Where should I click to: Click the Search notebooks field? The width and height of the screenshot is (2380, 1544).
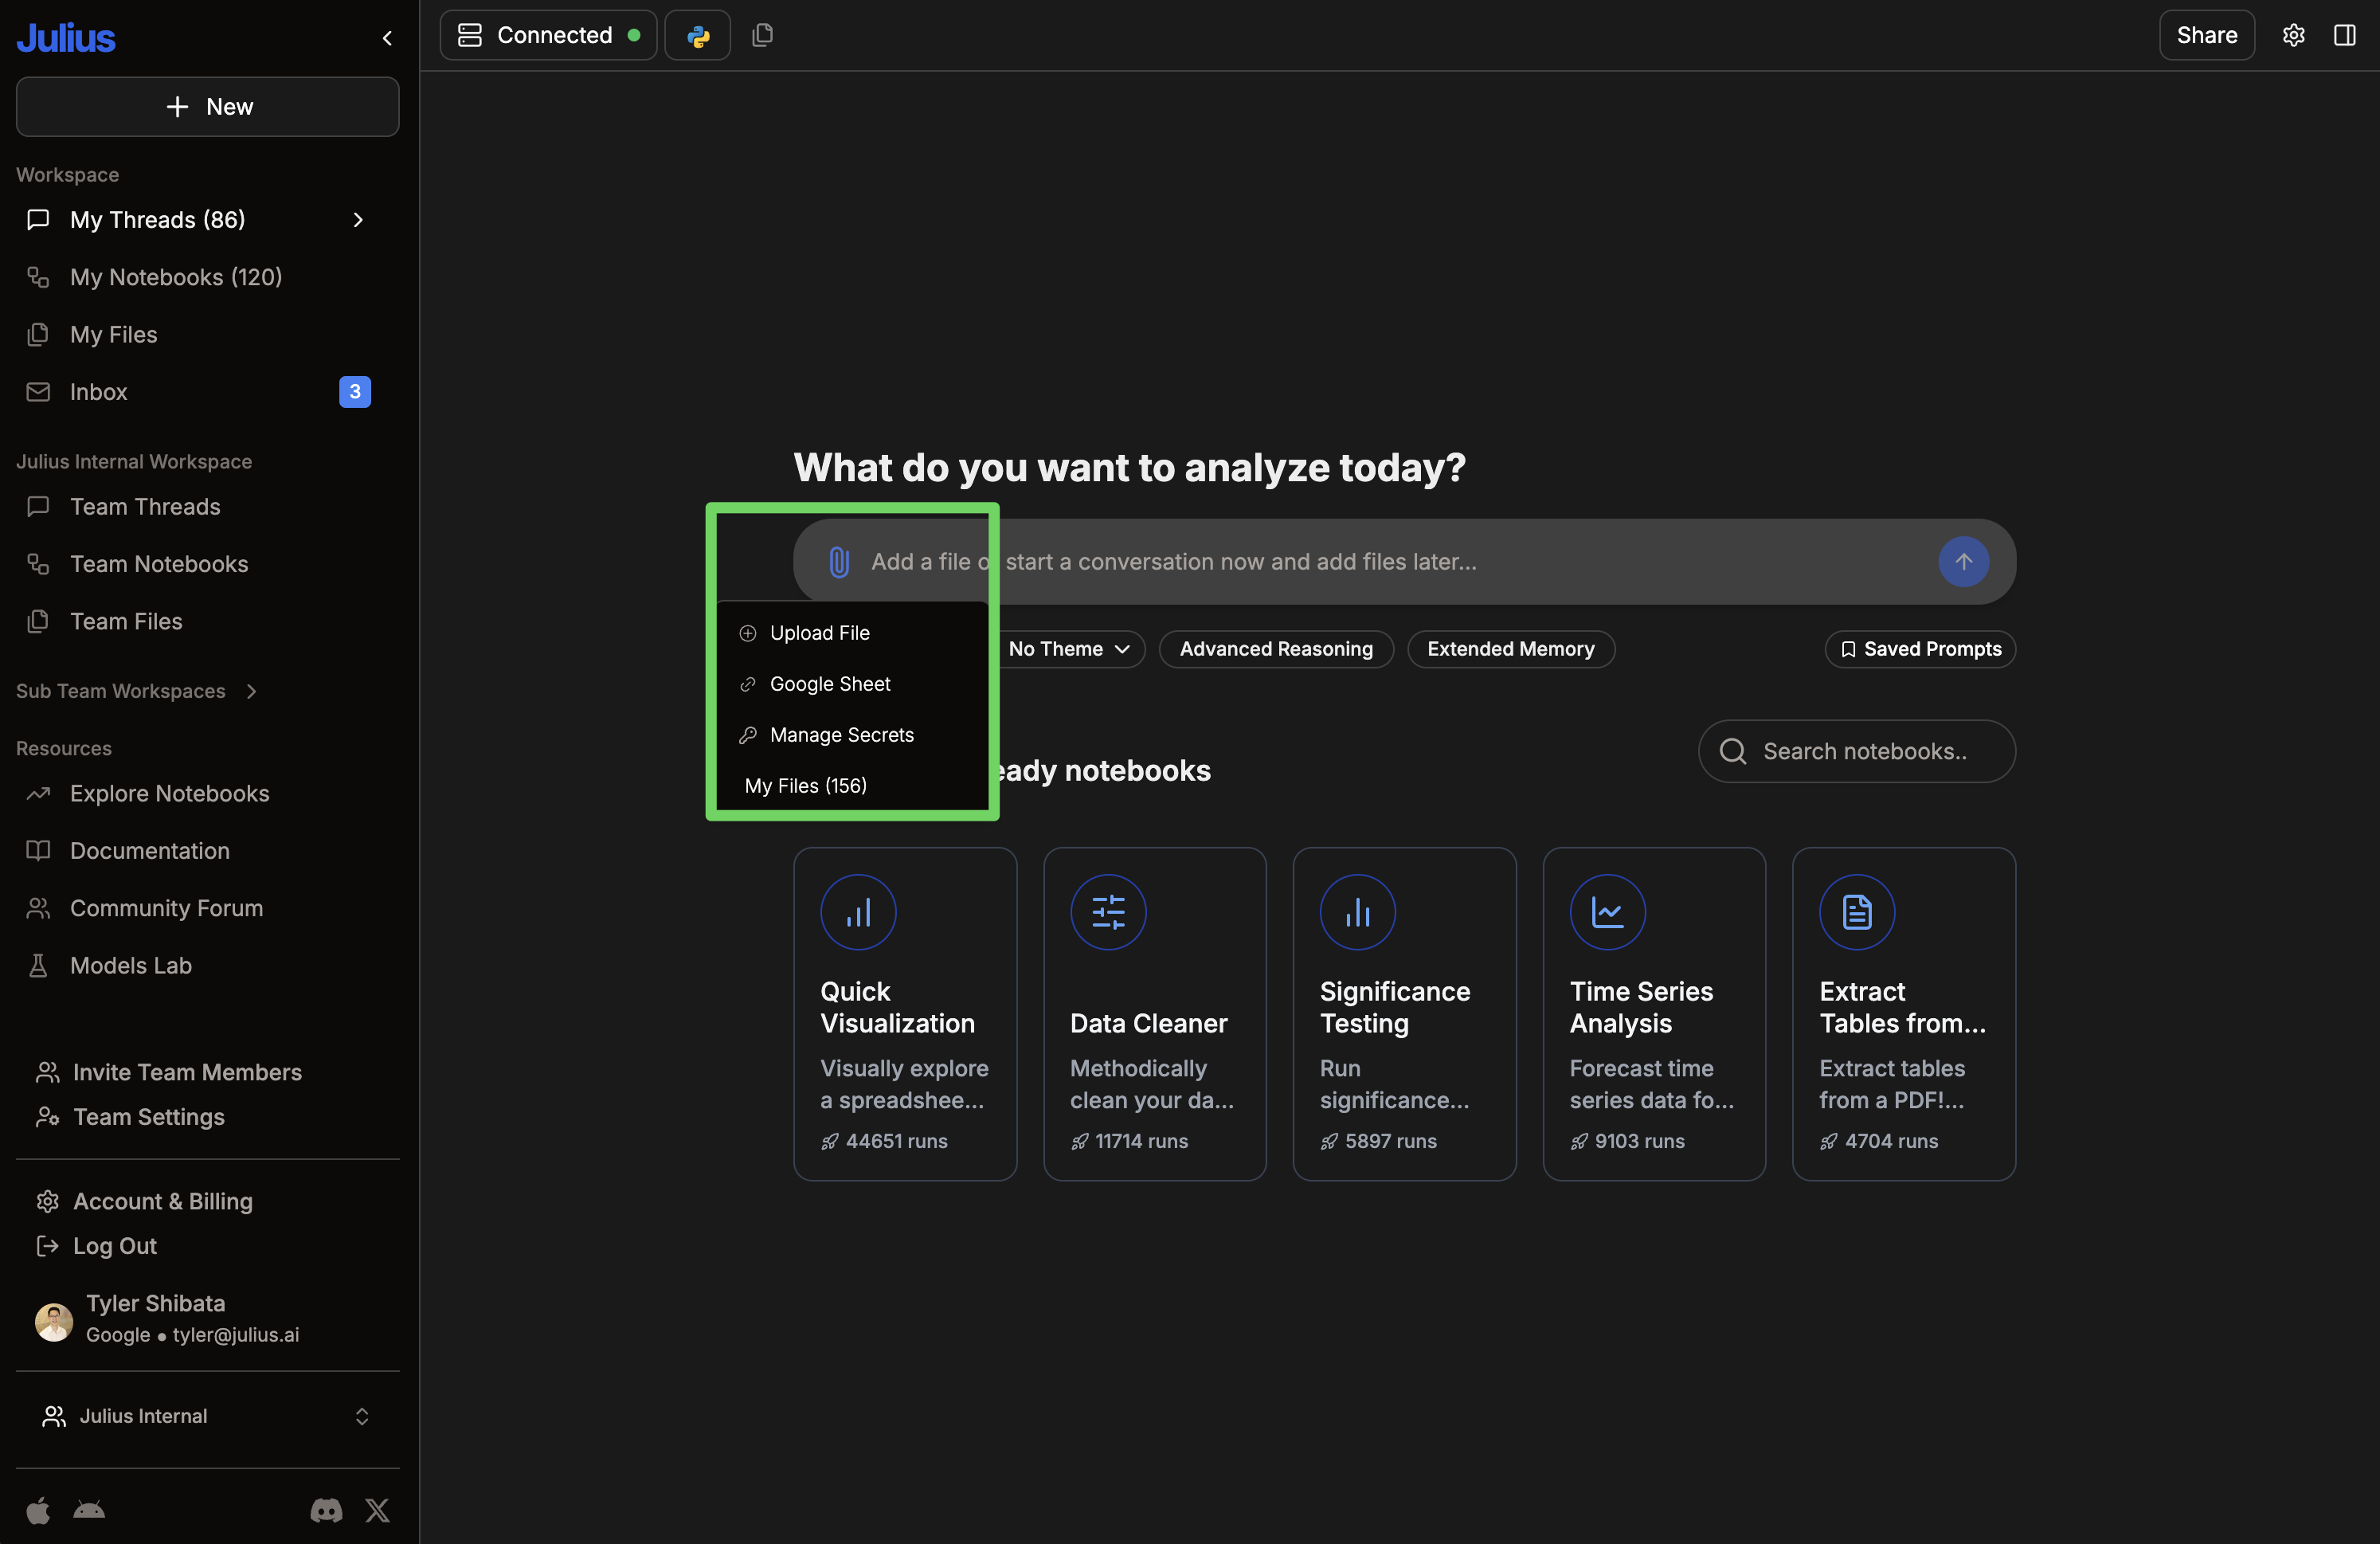coord(1864,751)
